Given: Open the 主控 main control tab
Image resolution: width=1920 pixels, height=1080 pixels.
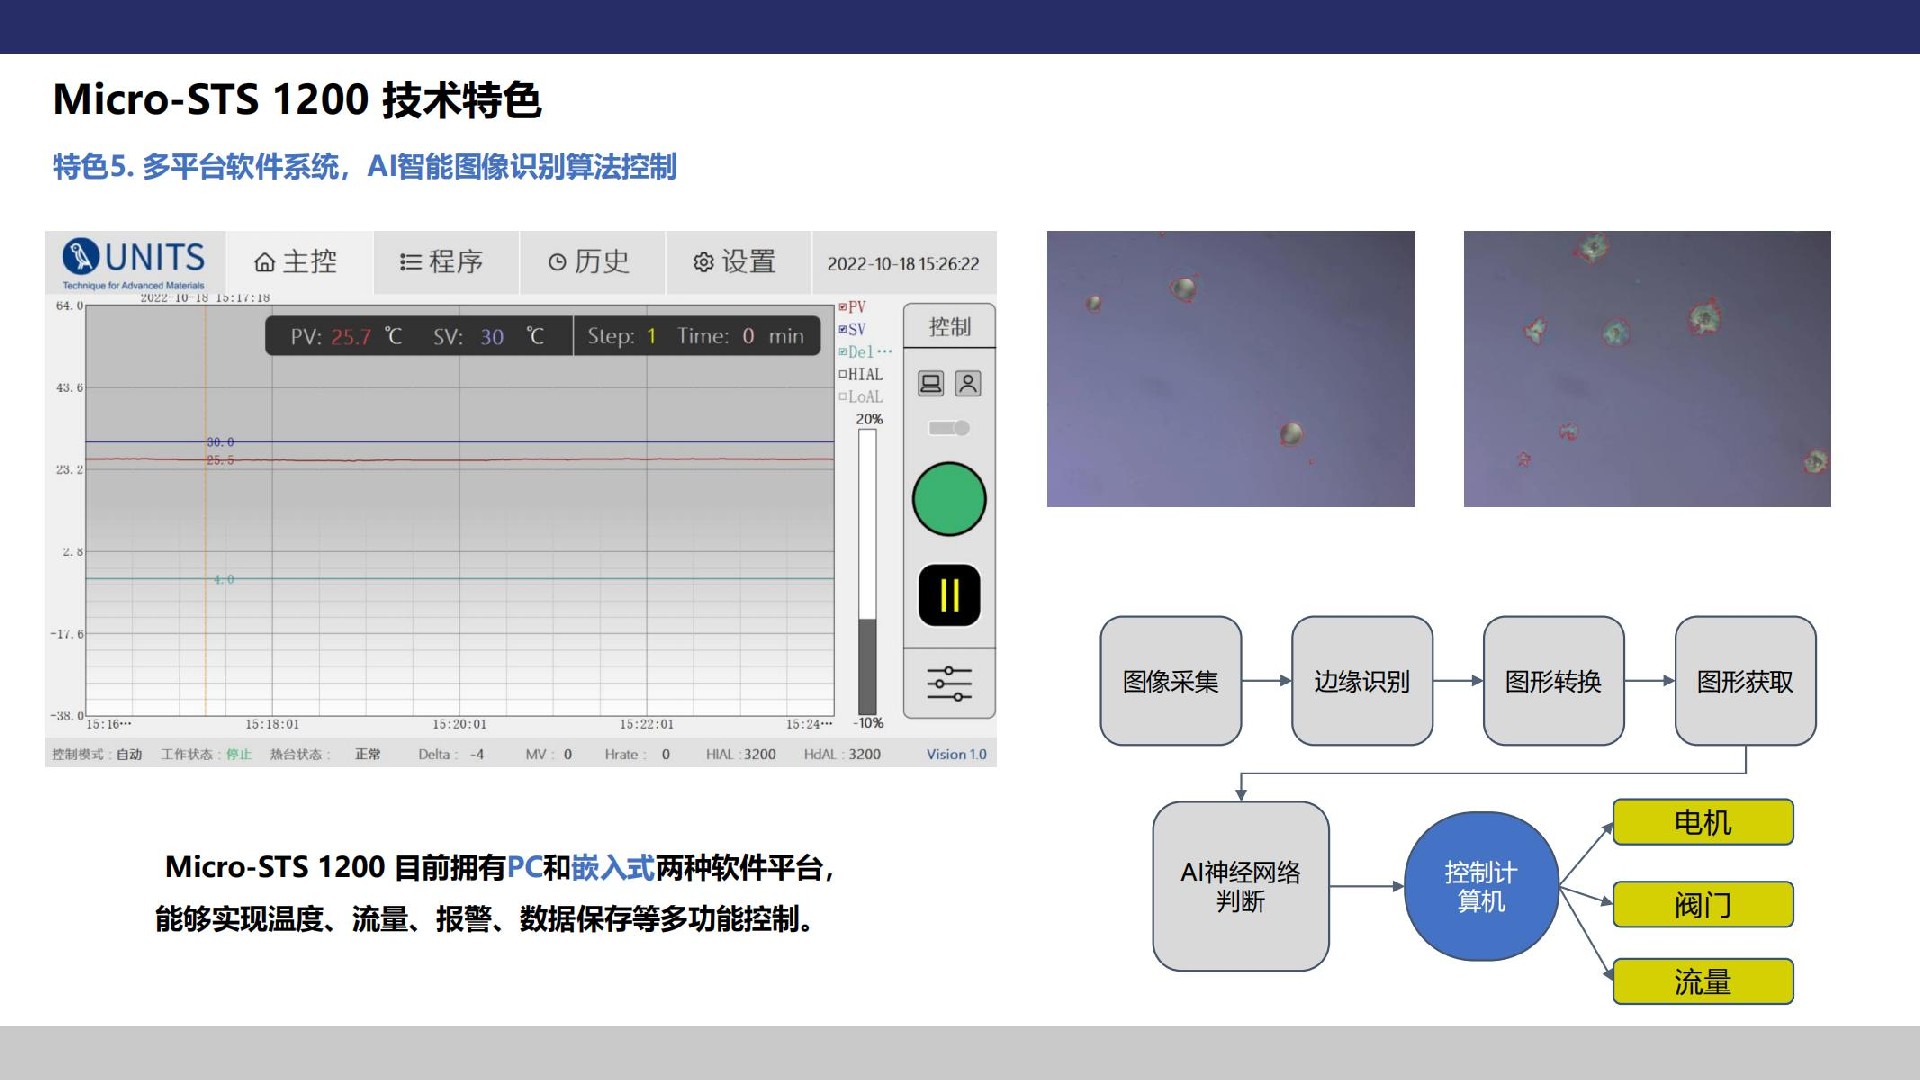Looking at the screenshot, I should 297,262.
